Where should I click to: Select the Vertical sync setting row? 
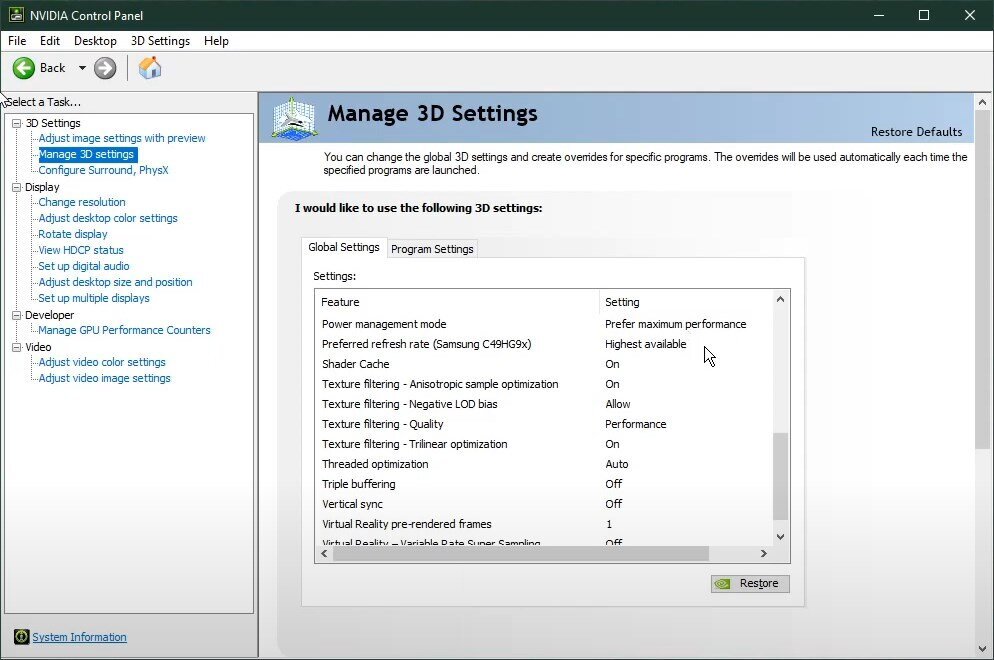(352, 504)
